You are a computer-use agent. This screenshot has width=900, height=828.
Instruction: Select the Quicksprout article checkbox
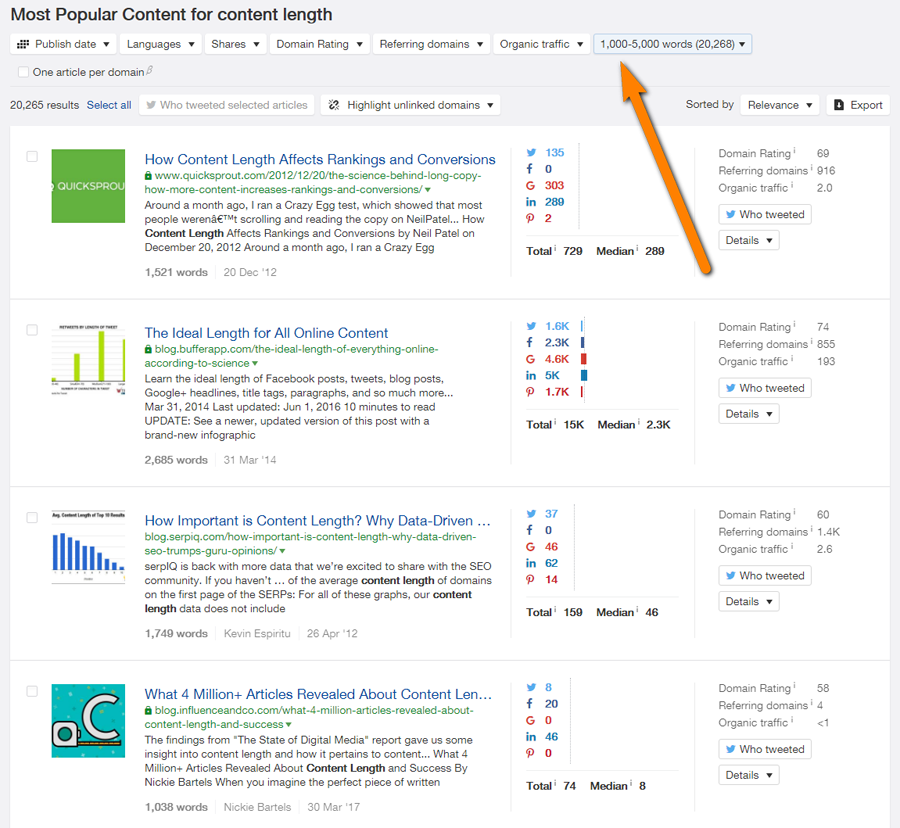(x=32, y=157)
